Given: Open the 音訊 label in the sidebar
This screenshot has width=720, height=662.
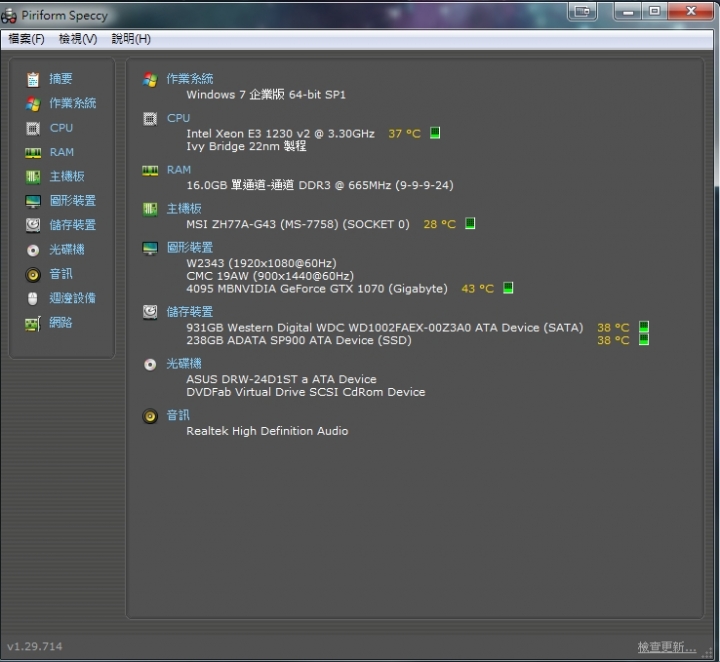Looking at the screenshot, I should tap(61, 274).
